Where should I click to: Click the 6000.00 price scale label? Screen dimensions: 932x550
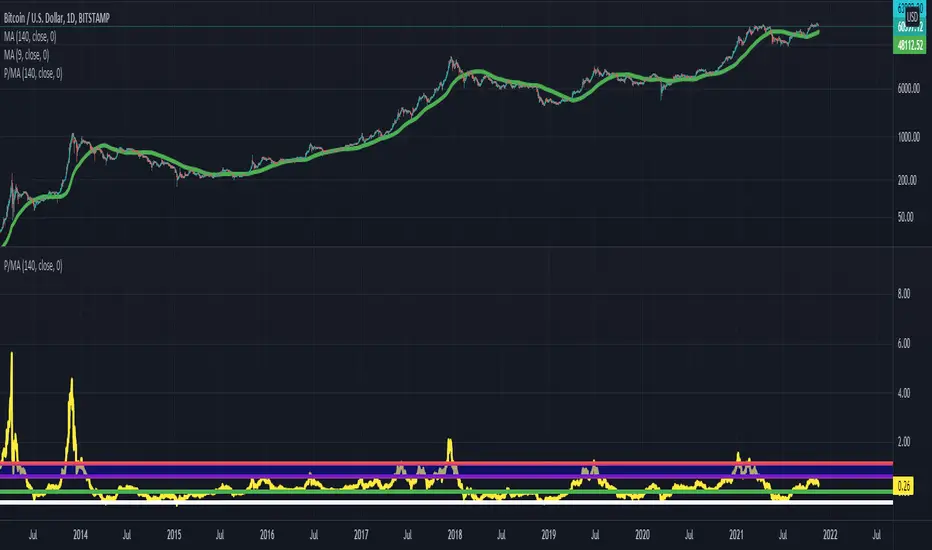tap(908, 89)
